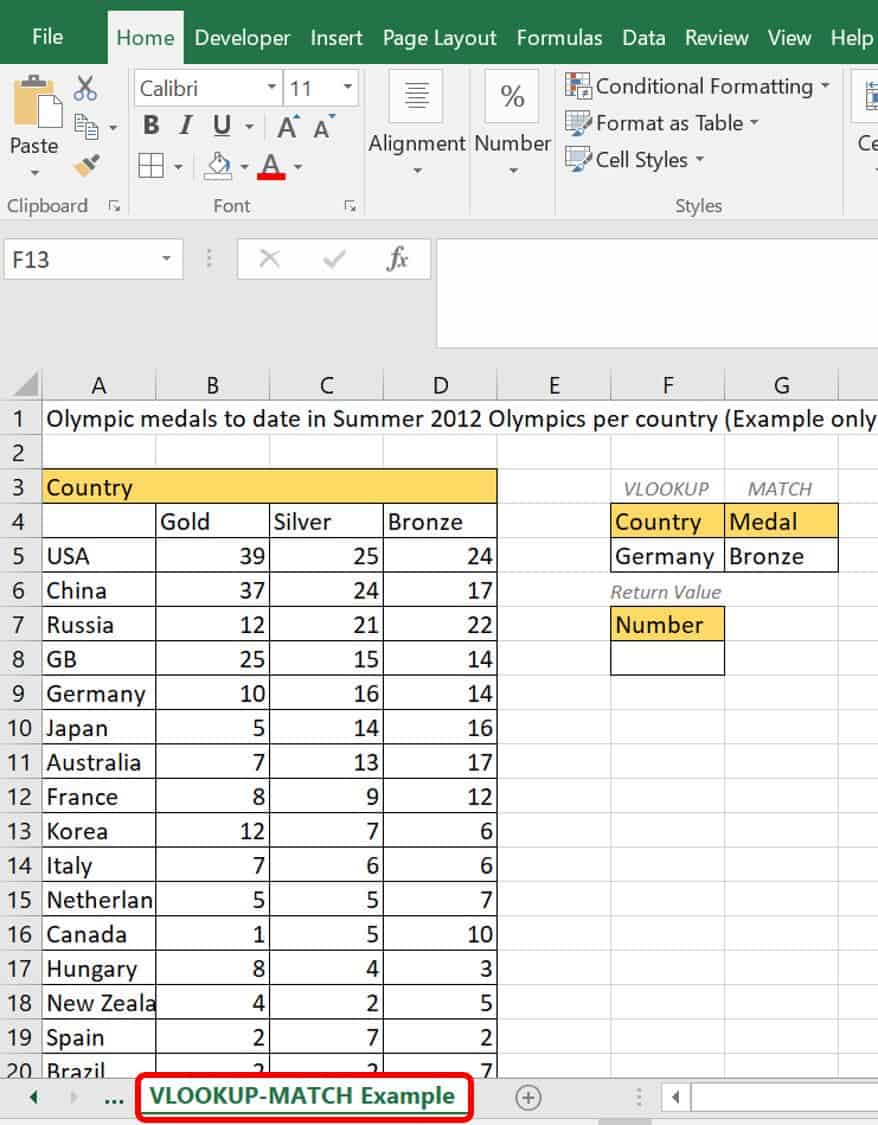Open fill color dropdown arrow
The height and width of the screenshot is (1125, 878).
244,167
